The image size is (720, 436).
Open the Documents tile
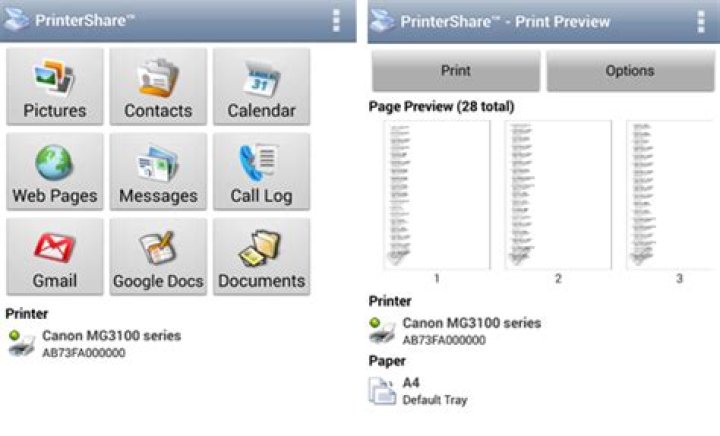click(x=261, y=257)
